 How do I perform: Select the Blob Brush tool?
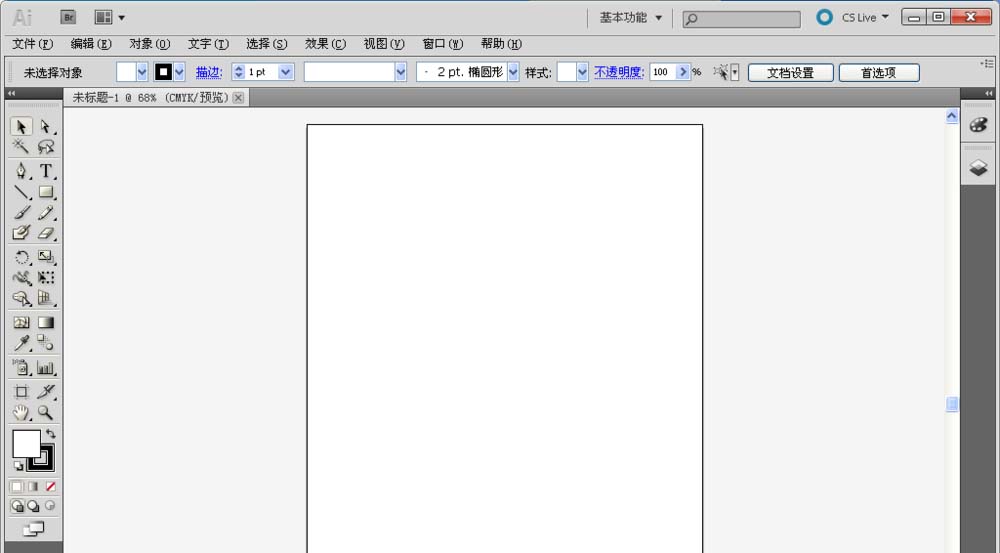[x=21, y=233]
